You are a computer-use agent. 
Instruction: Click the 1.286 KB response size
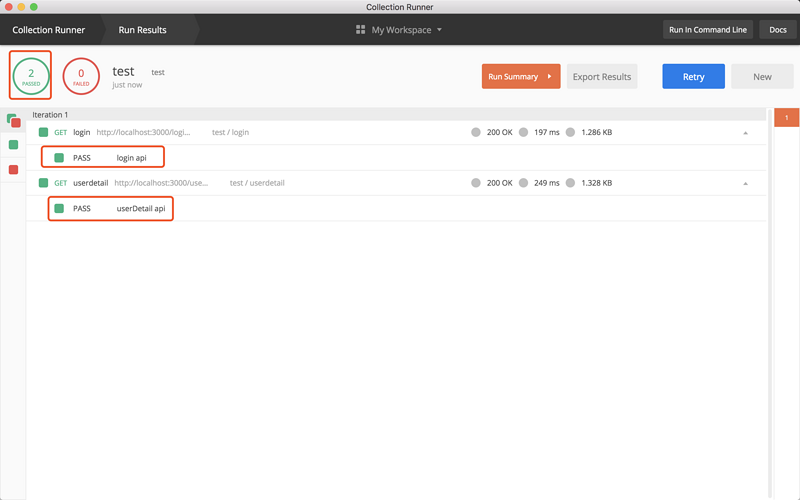pyautogui.click(x=596, y=132)
